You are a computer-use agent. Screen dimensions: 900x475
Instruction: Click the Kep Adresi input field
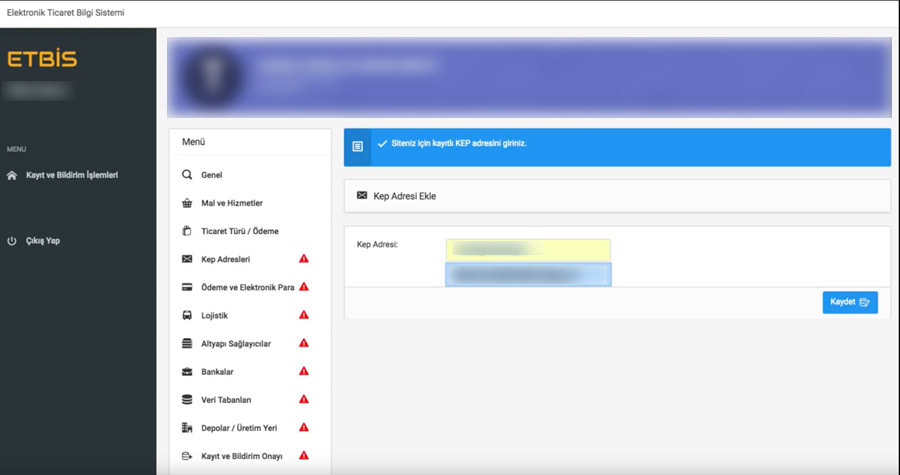[528, 250]
